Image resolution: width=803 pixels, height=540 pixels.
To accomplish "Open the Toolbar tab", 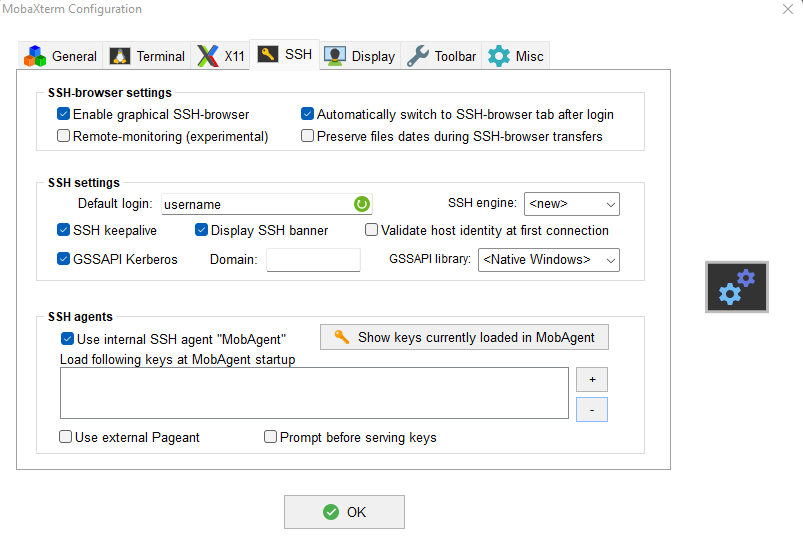I will (x=441, y=56).
